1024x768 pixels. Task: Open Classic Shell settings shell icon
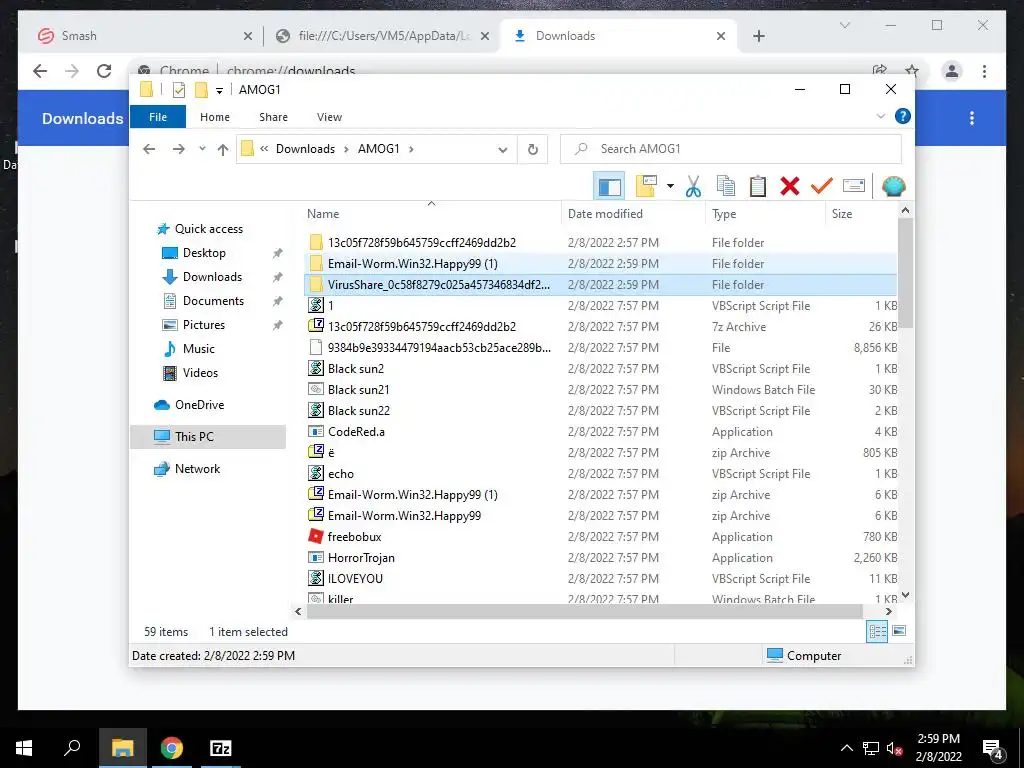893,187
